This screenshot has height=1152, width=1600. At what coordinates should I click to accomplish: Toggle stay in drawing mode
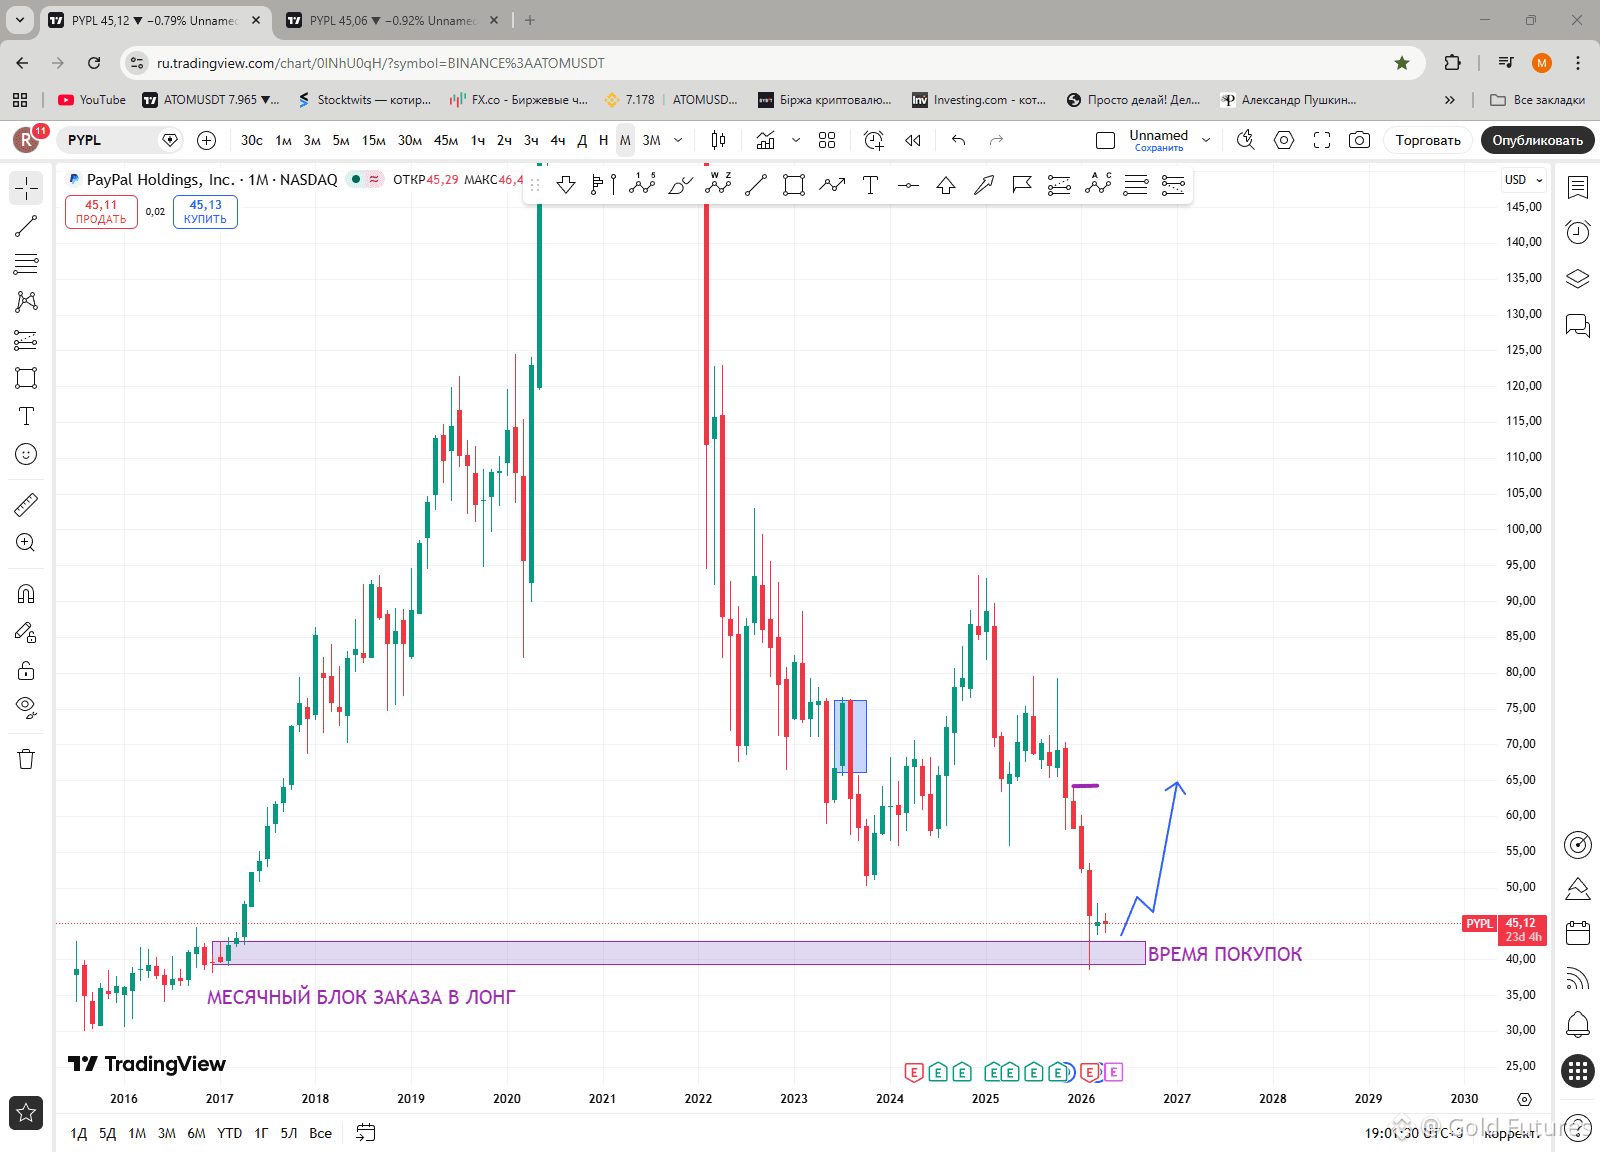click(26, 632)
